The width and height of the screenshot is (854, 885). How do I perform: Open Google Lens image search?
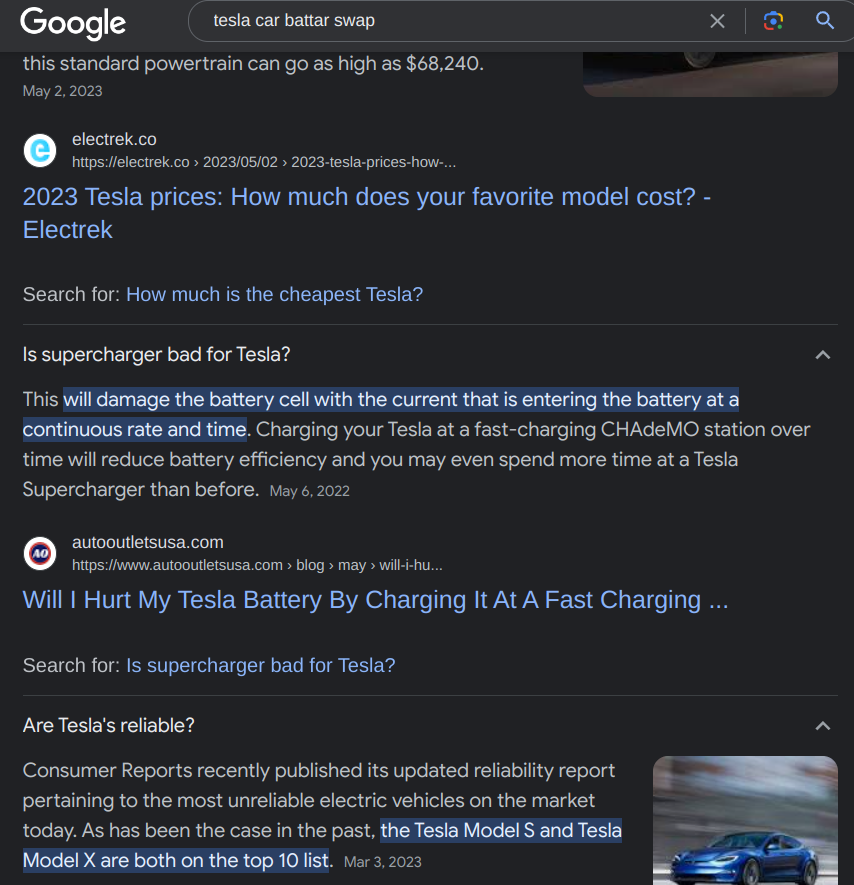pos(772,21)
